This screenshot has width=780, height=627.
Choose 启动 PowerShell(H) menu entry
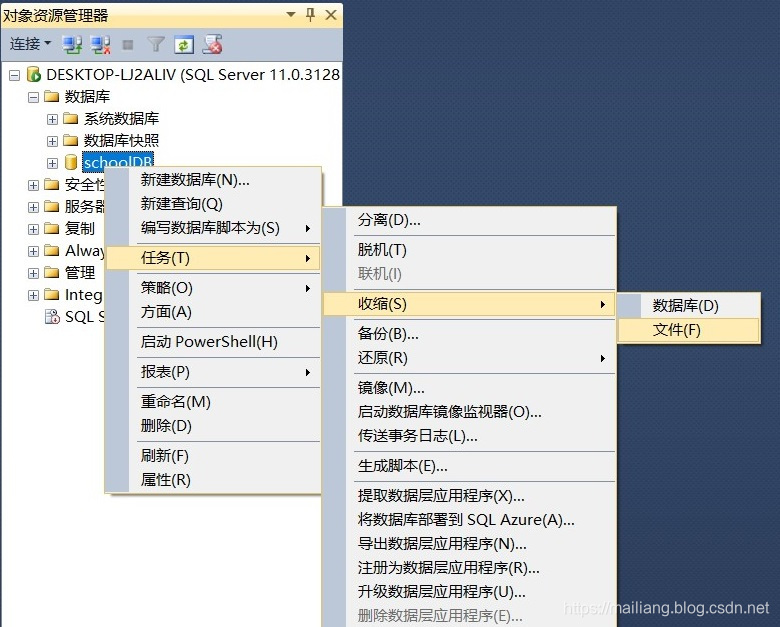pos(213,342)
